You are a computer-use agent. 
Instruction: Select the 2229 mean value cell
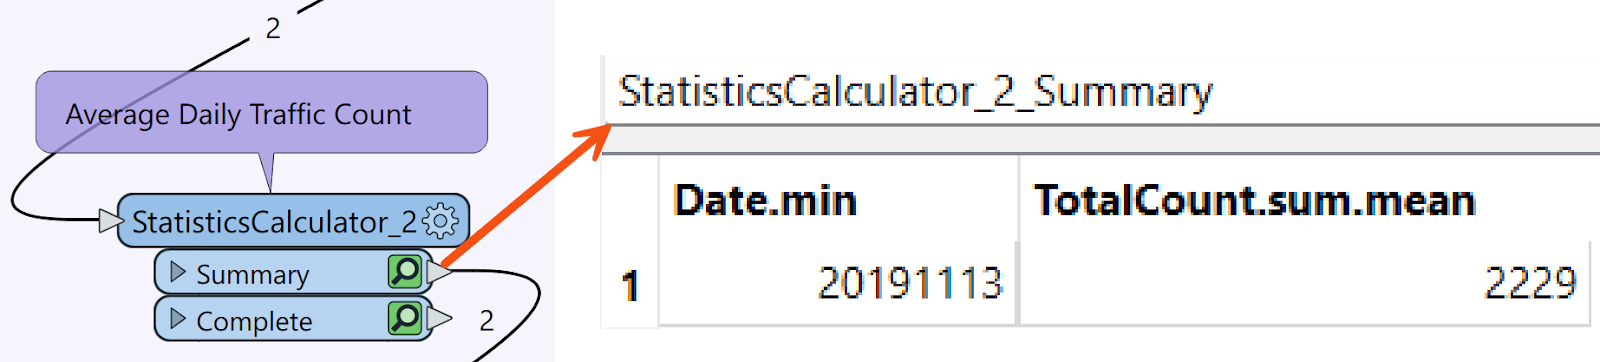pos(1305,284)
